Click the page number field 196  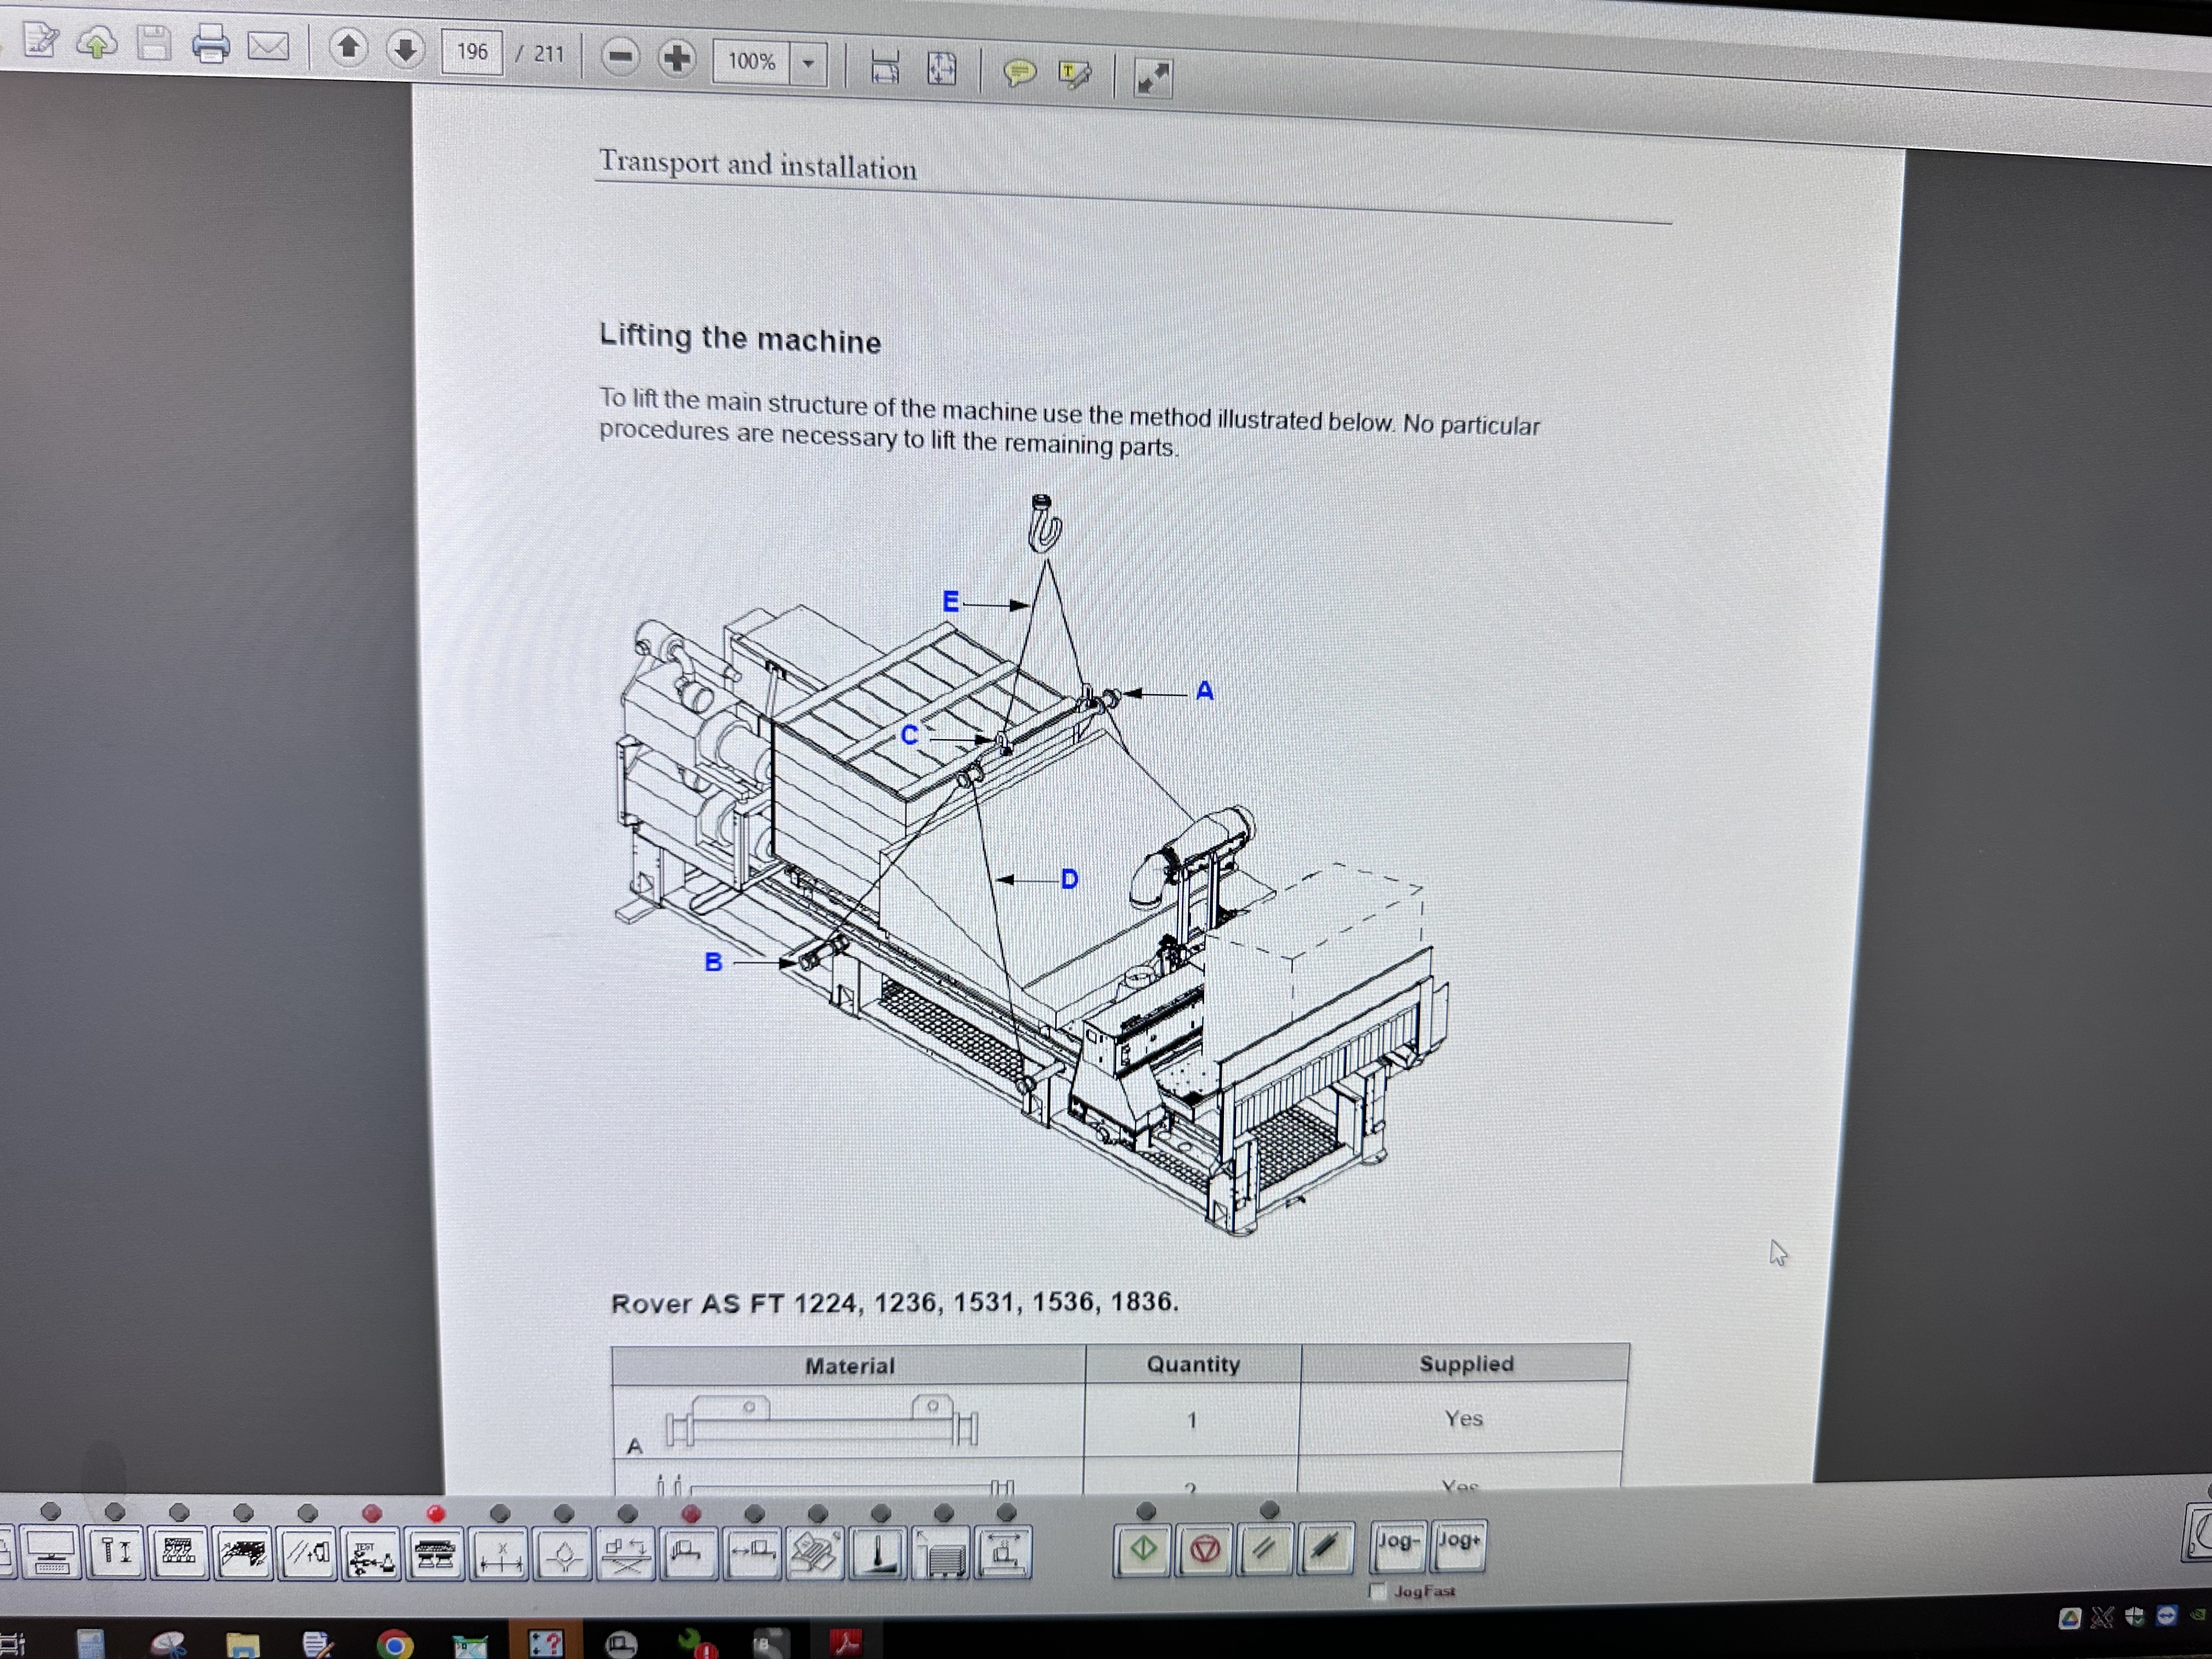[x=472, y=52]
